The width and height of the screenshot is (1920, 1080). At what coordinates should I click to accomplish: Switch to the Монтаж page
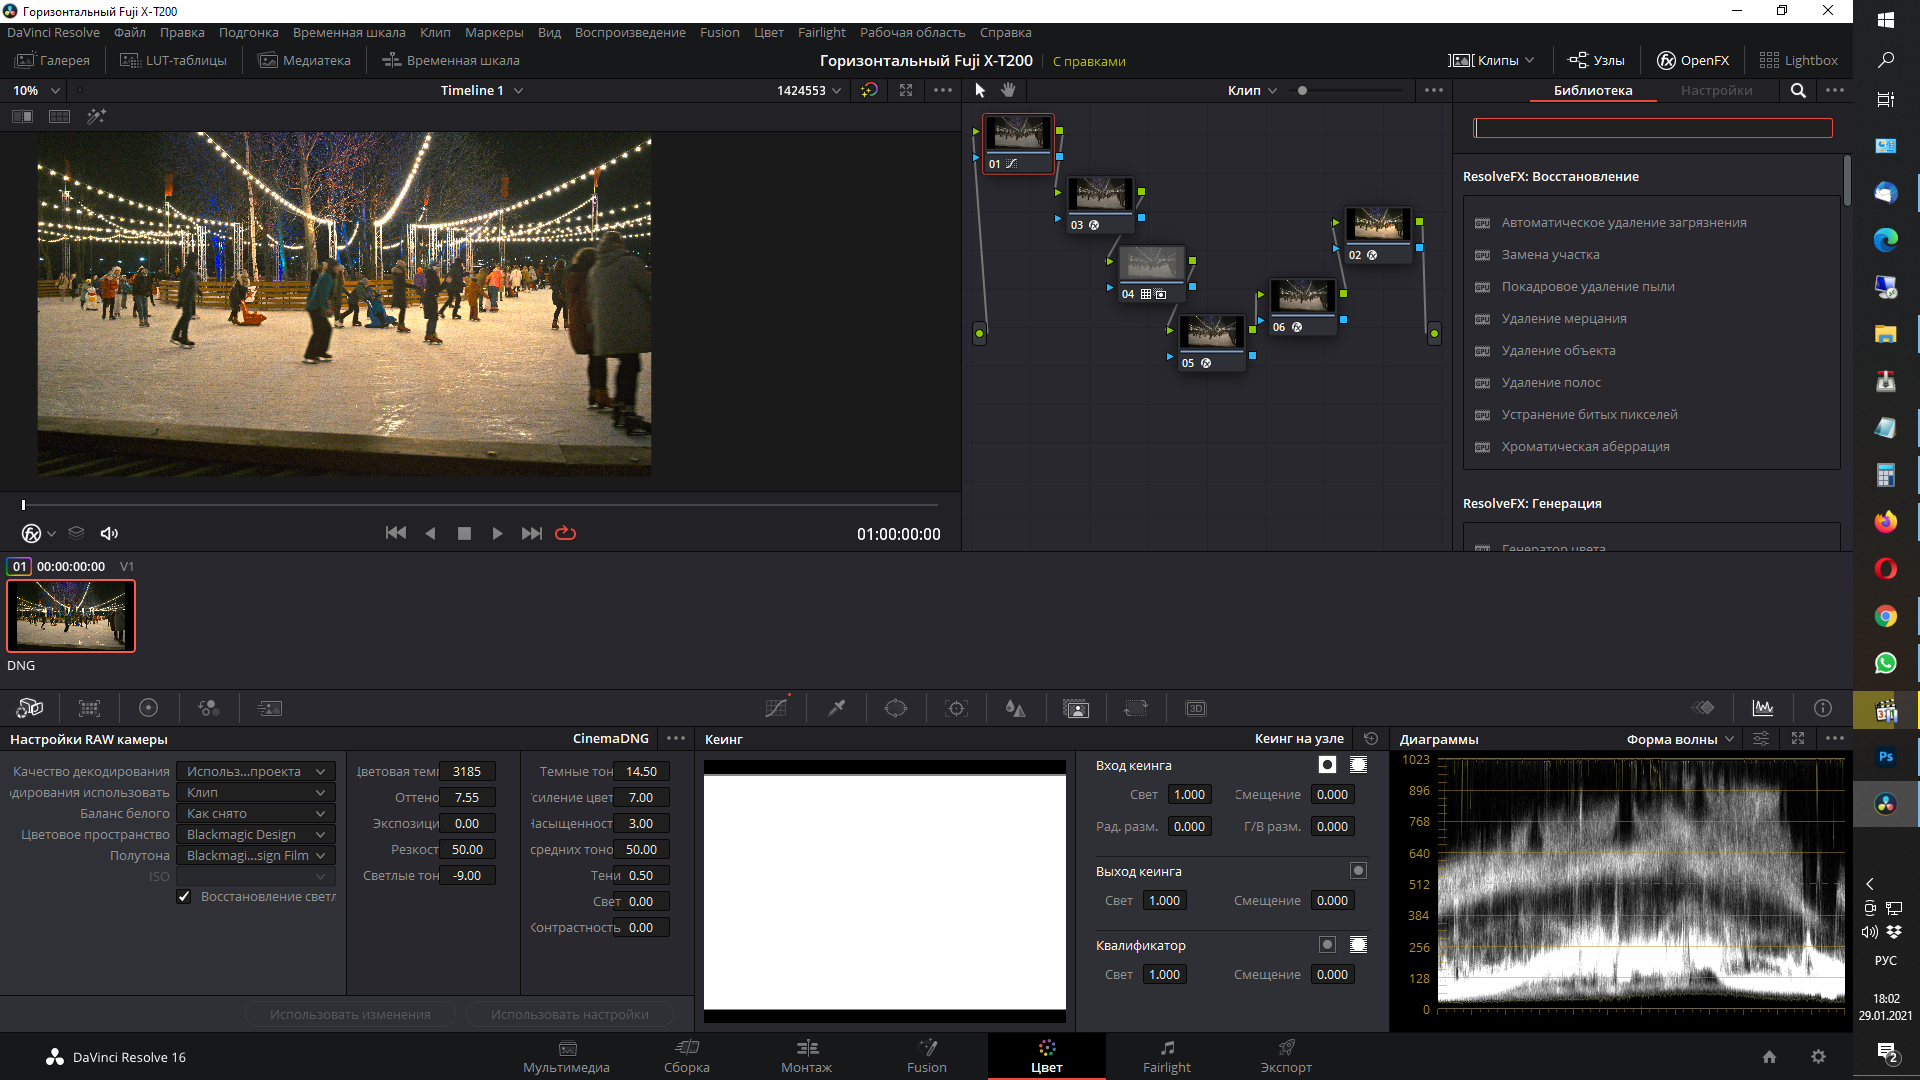[x=807, y=1056]
